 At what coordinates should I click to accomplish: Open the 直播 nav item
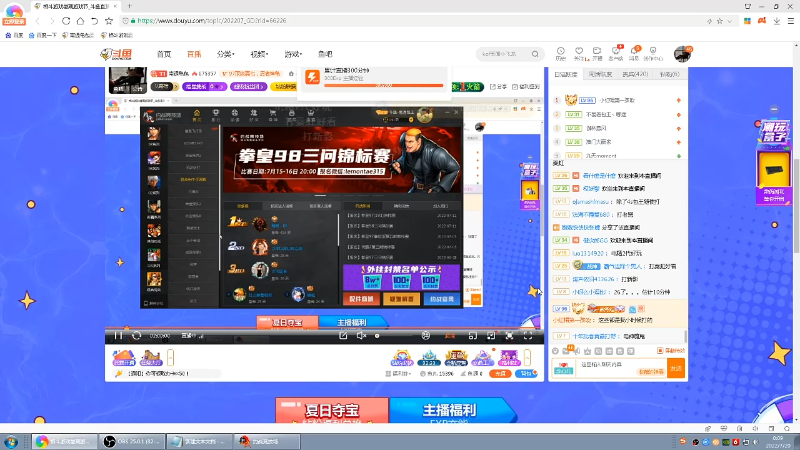click(x=194, y=54)
